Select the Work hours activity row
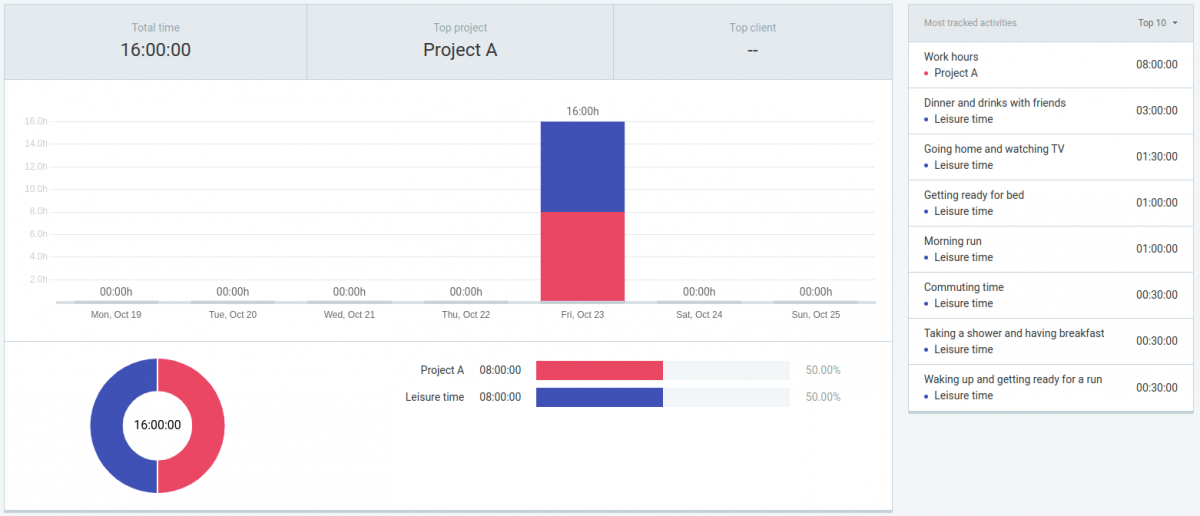 pos(1050,65)
